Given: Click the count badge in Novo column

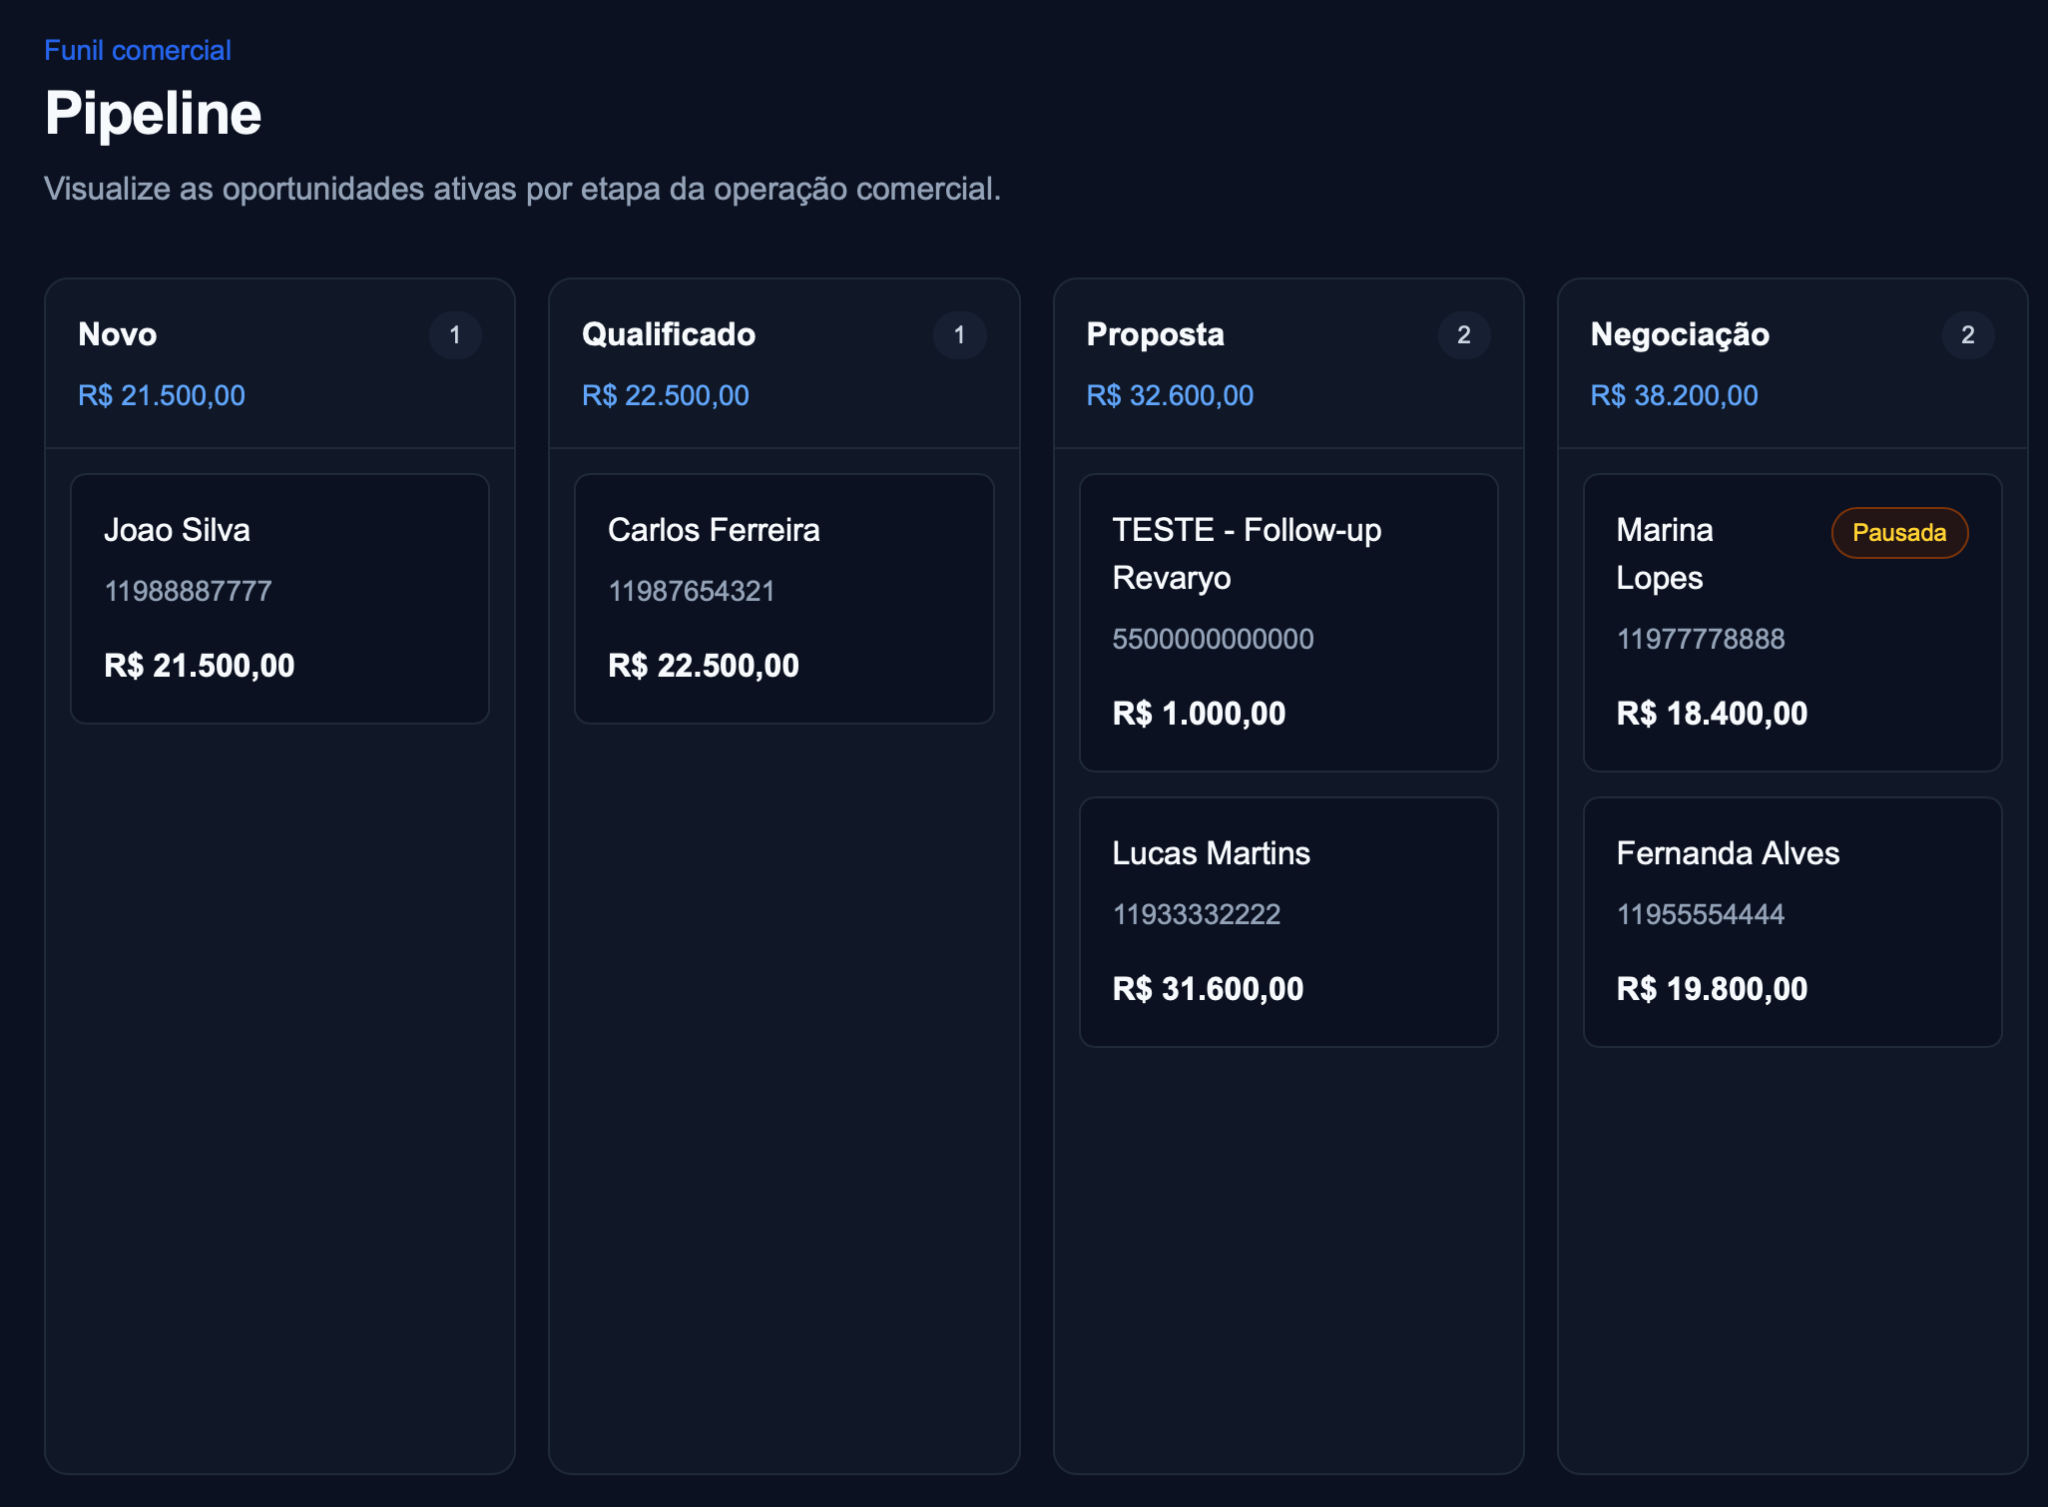Looking at the screenshot, I should (455, 335).
